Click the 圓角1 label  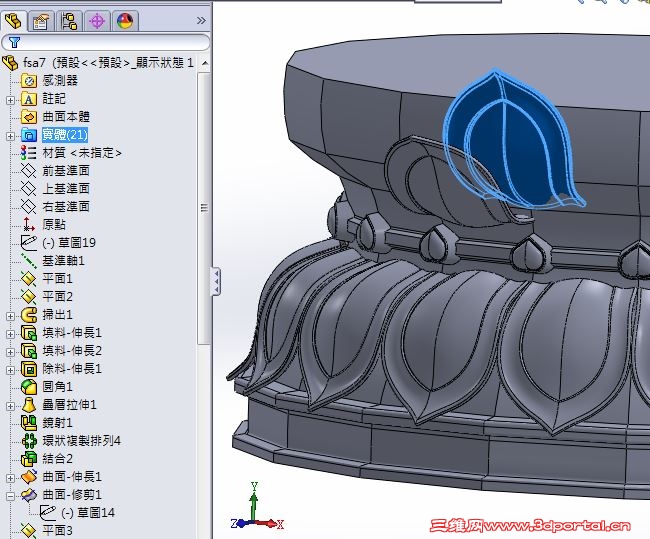point(57,387)
